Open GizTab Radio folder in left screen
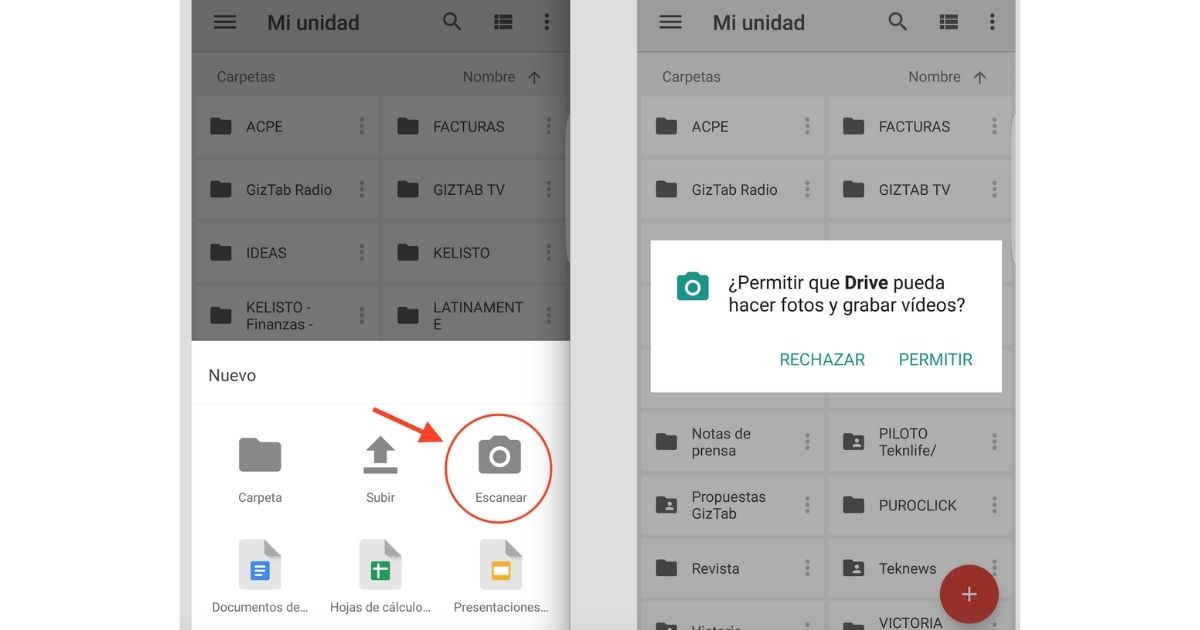Image resolution: width=1200 pixels, height=630 pixels. tap(286, 189)
